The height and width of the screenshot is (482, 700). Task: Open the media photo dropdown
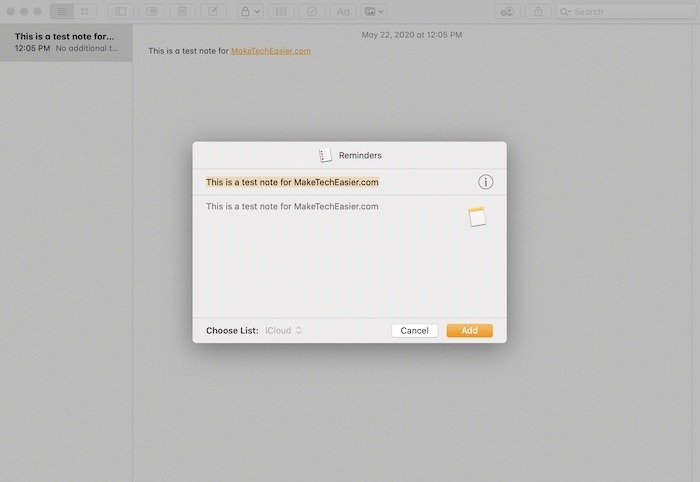(374, 12)
